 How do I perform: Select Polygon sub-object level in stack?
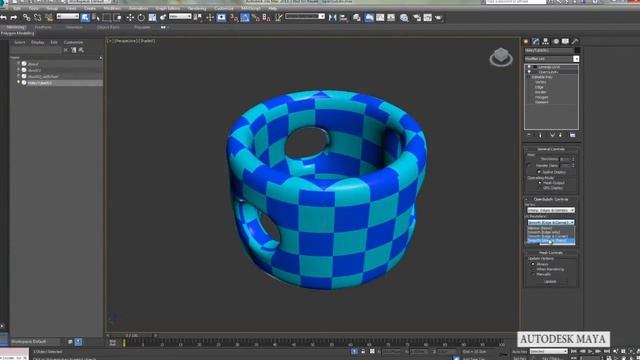[542, 97]
